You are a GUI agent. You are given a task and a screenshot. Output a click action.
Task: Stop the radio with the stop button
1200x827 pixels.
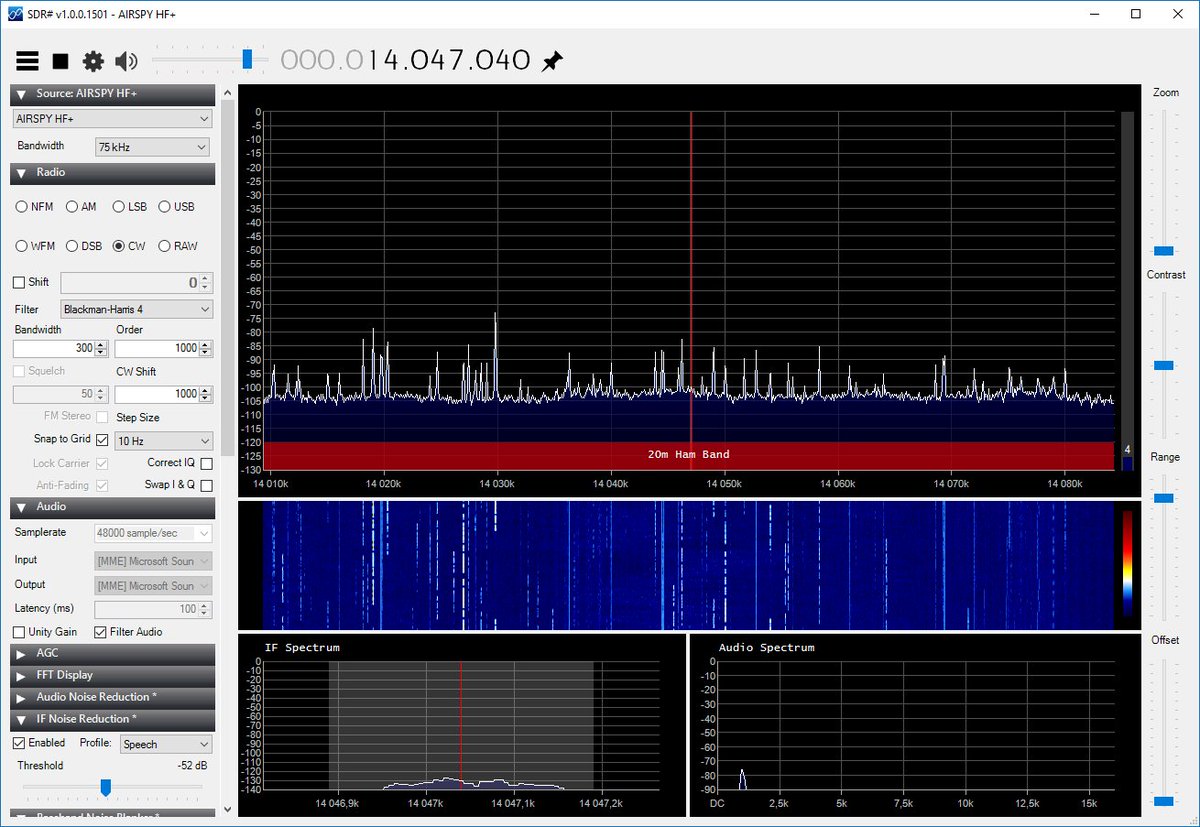click(x=60, y=61)
